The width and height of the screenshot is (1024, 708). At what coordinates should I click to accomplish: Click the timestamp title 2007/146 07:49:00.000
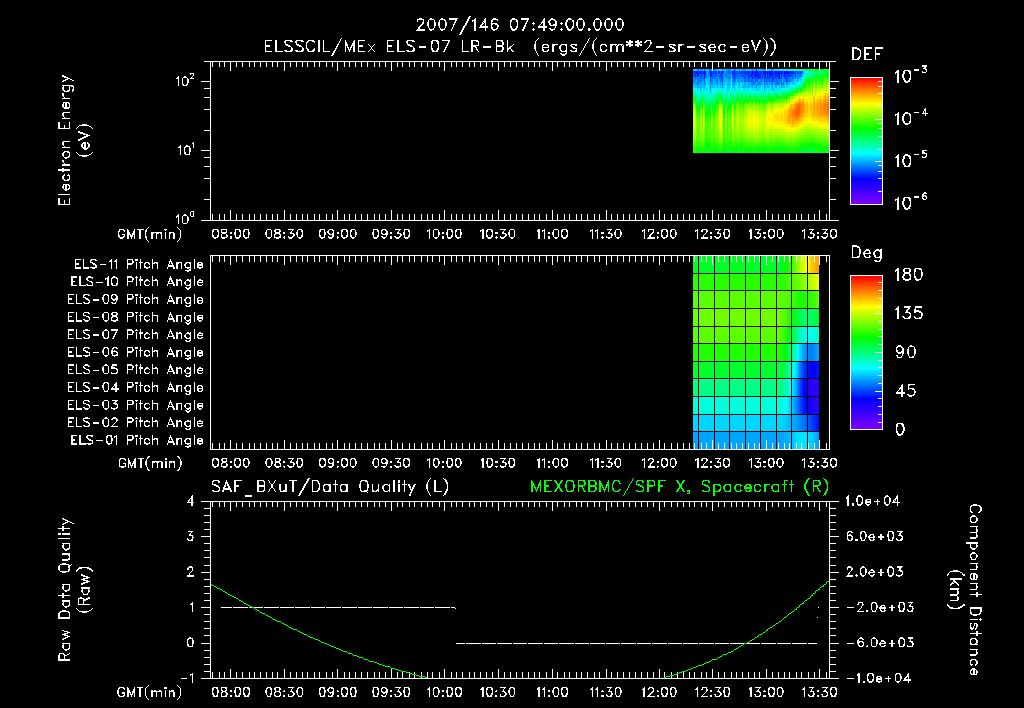point(520,25)
